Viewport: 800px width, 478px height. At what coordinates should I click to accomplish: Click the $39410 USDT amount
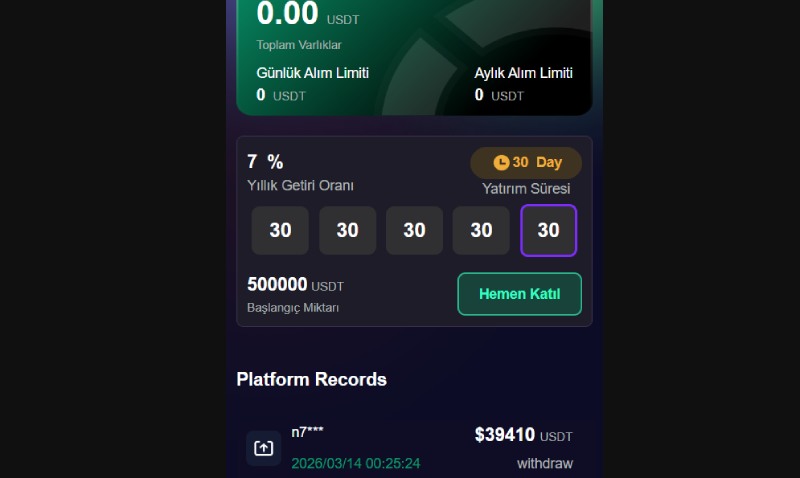[523, 435]
